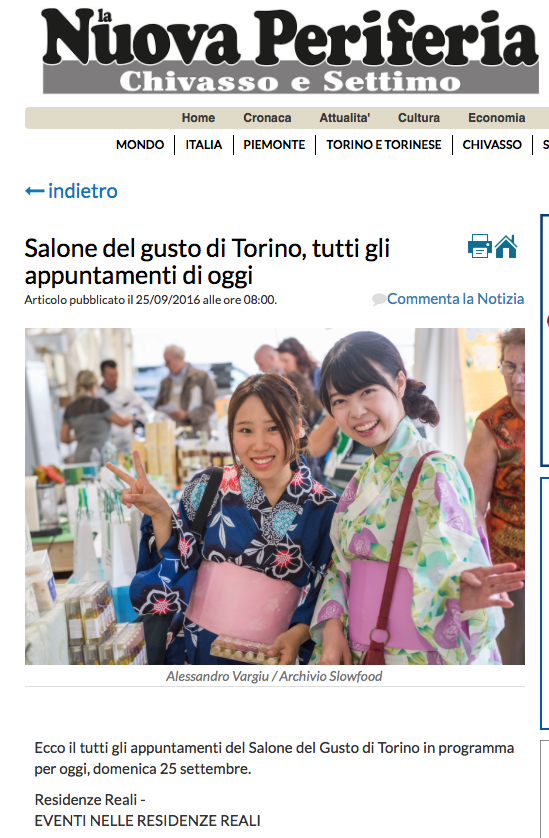Click the speech bubble comment icon
This screenshot has height=838, width=549.
coord(379,299)
